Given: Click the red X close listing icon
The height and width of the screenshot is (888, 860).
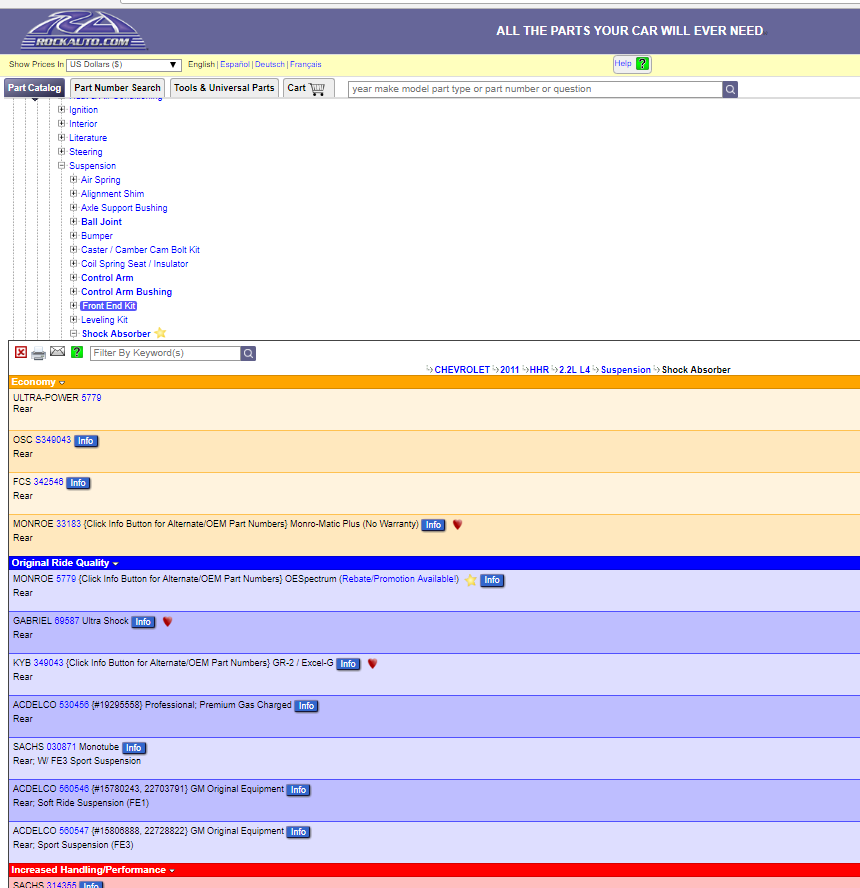Looking at the screenshot, I should 21,353.
